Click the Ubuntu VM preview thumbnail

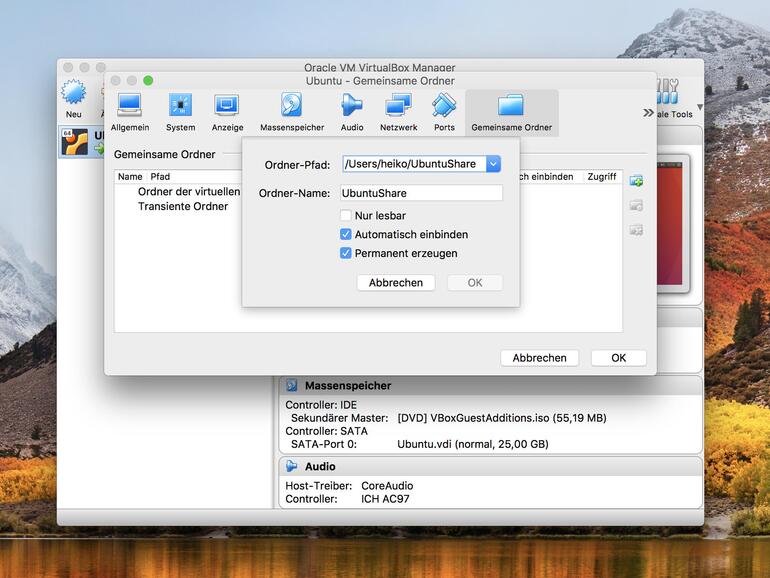(x=670, y=223)
